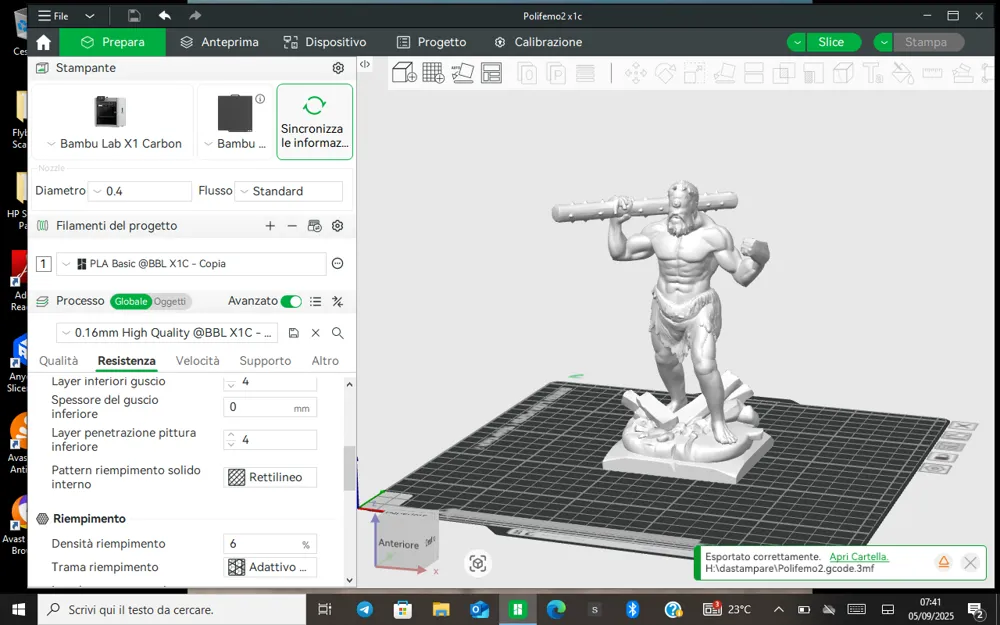This screenshot has height=625, width=1000.
Task: Switch to the Supporto tab
Action: [x=265, y=361]
